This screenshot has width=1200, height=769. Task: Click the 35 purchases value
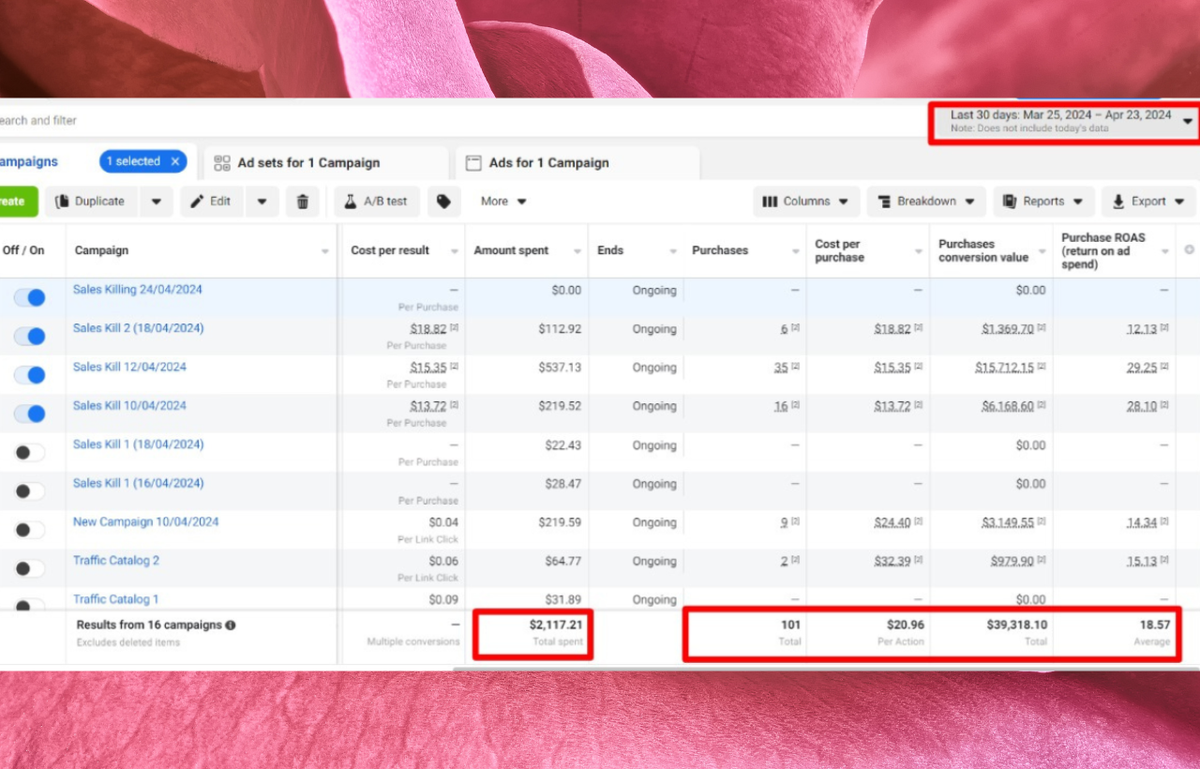pos(781,368)
